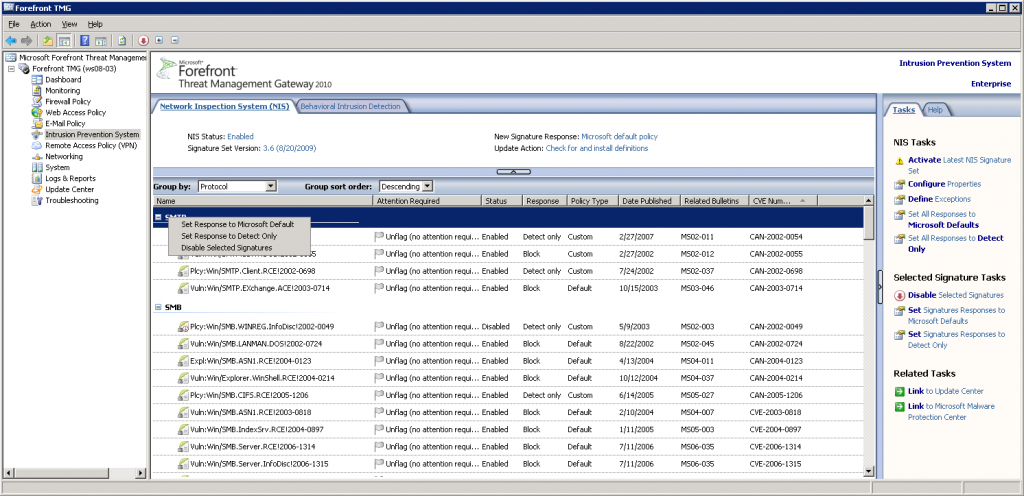Image resolution: width=1024 pixels, height=496 pixels.
Task: Collapse the Forefront TMG (ws08-03) tree node
Action: [11, 69]
